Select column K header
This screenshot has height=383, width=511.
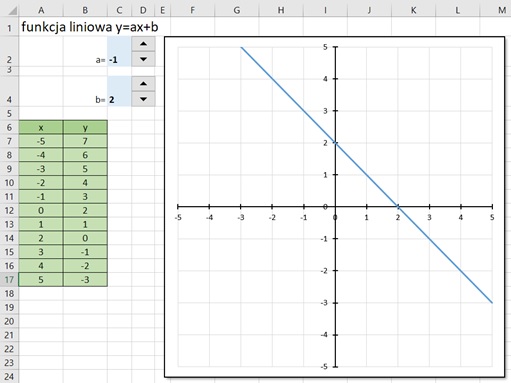pyautogui.click(x=413, y=10)
